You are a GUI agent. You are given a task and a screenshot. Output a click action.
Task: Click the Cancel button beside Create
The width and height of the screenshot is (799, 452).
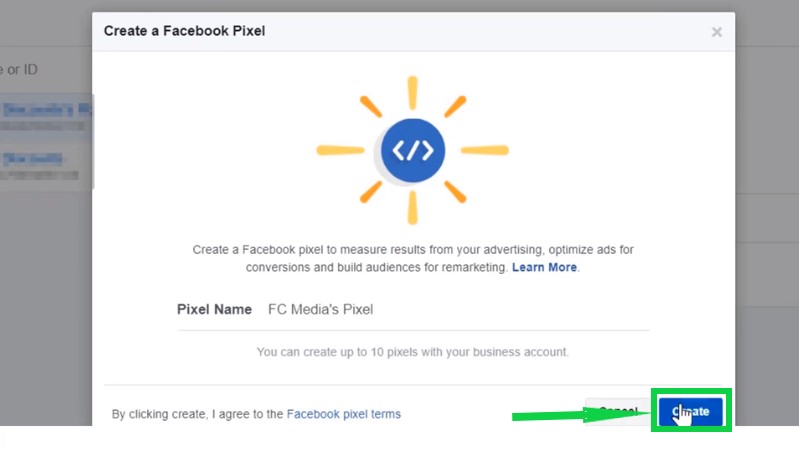pyautogui.click(x=618, y=411)
